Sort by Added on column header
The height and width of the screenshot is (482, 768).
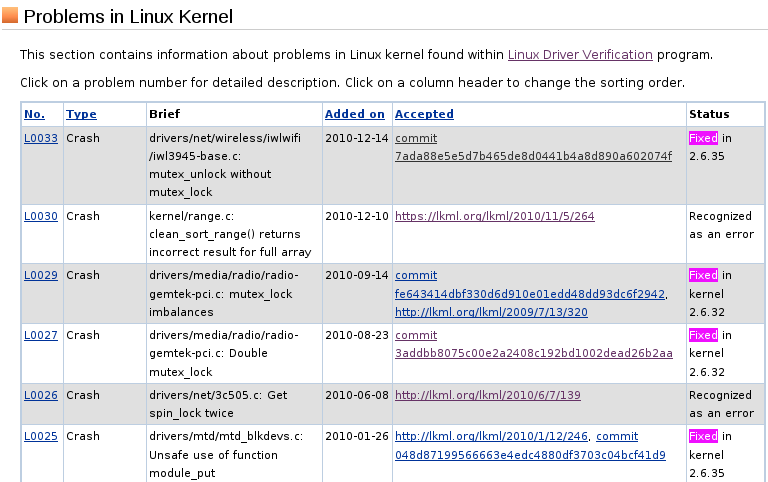[355, 114]
